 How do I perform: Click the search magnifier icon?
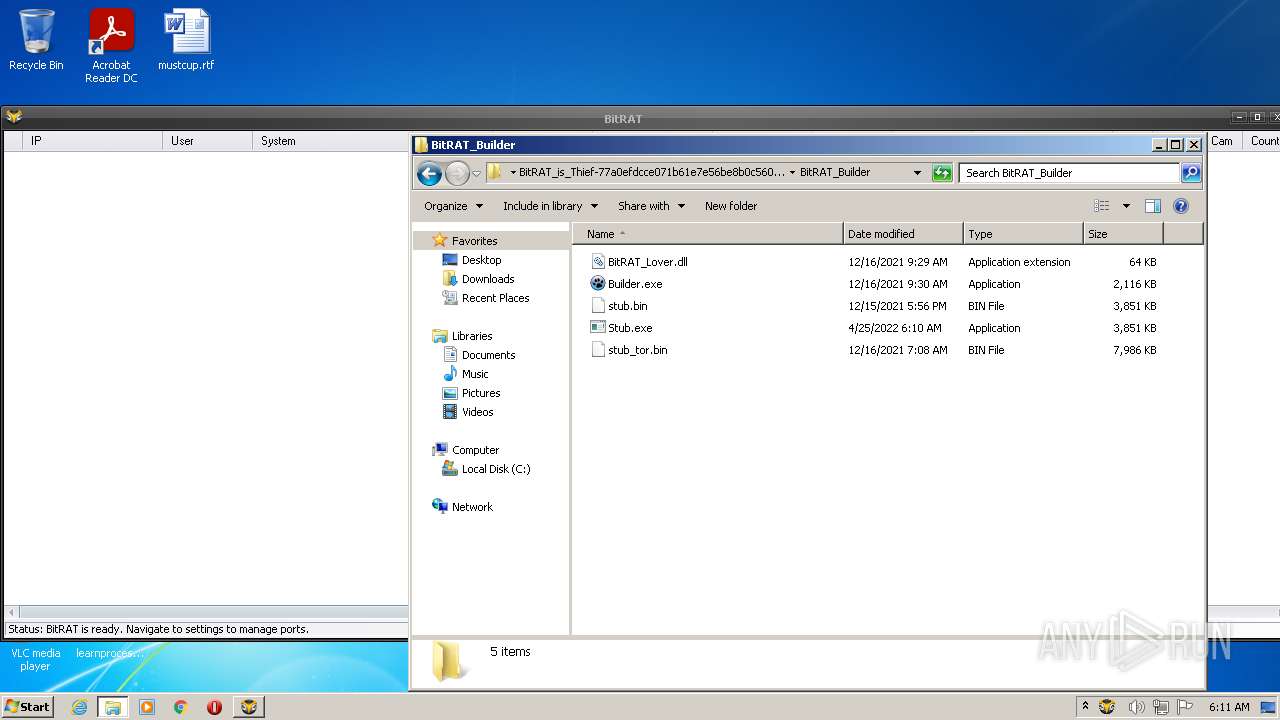[1191, 173]
